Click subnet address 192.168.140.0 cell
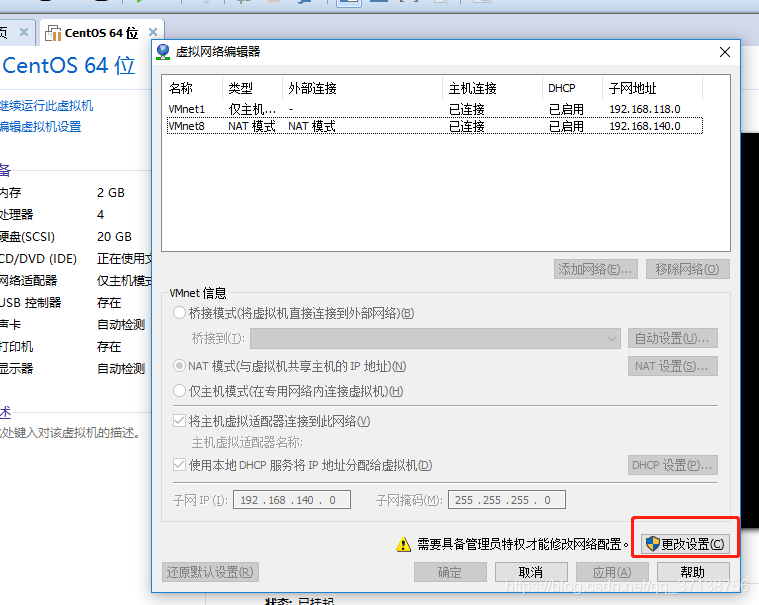The width and height of the screenshot is (759, 605). click(x=645, y=126)
